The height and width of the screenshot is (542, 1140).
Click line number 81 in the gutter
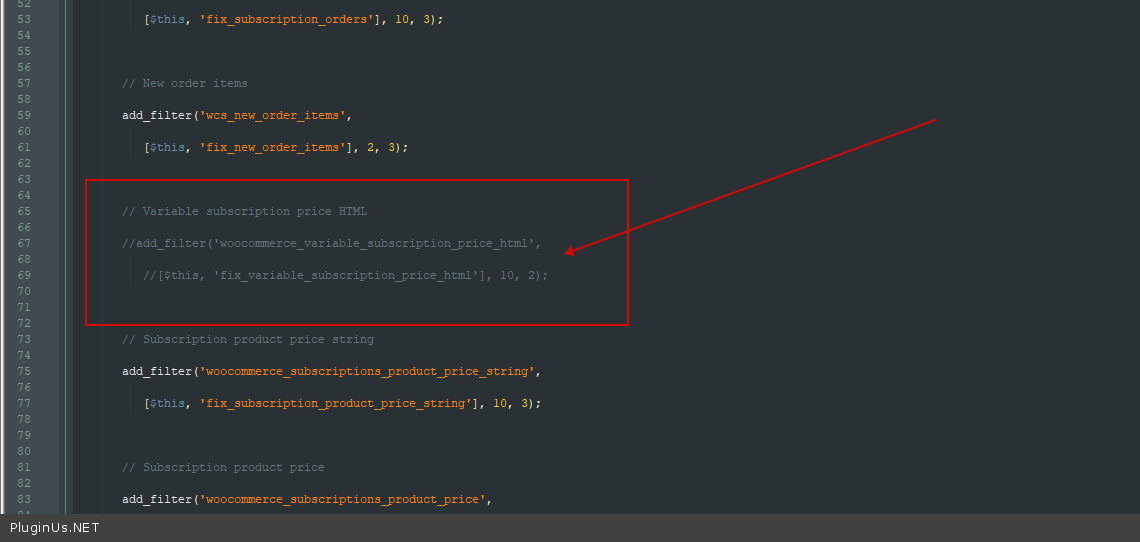click(x=24, y=467)
